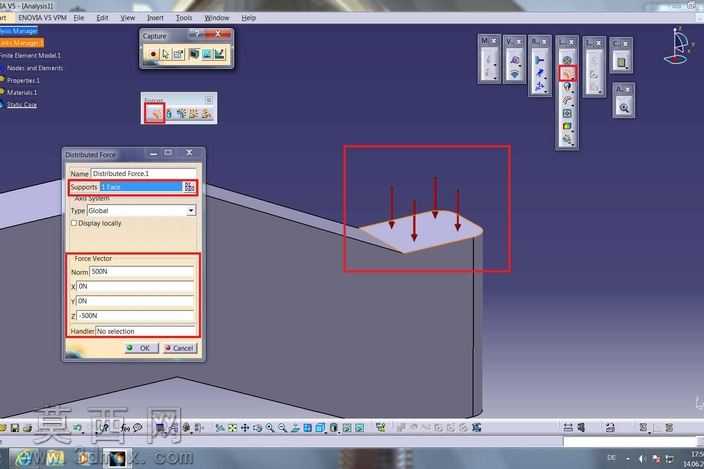Click the Y force component field
The image size is (704, 469).
[135, 301]
